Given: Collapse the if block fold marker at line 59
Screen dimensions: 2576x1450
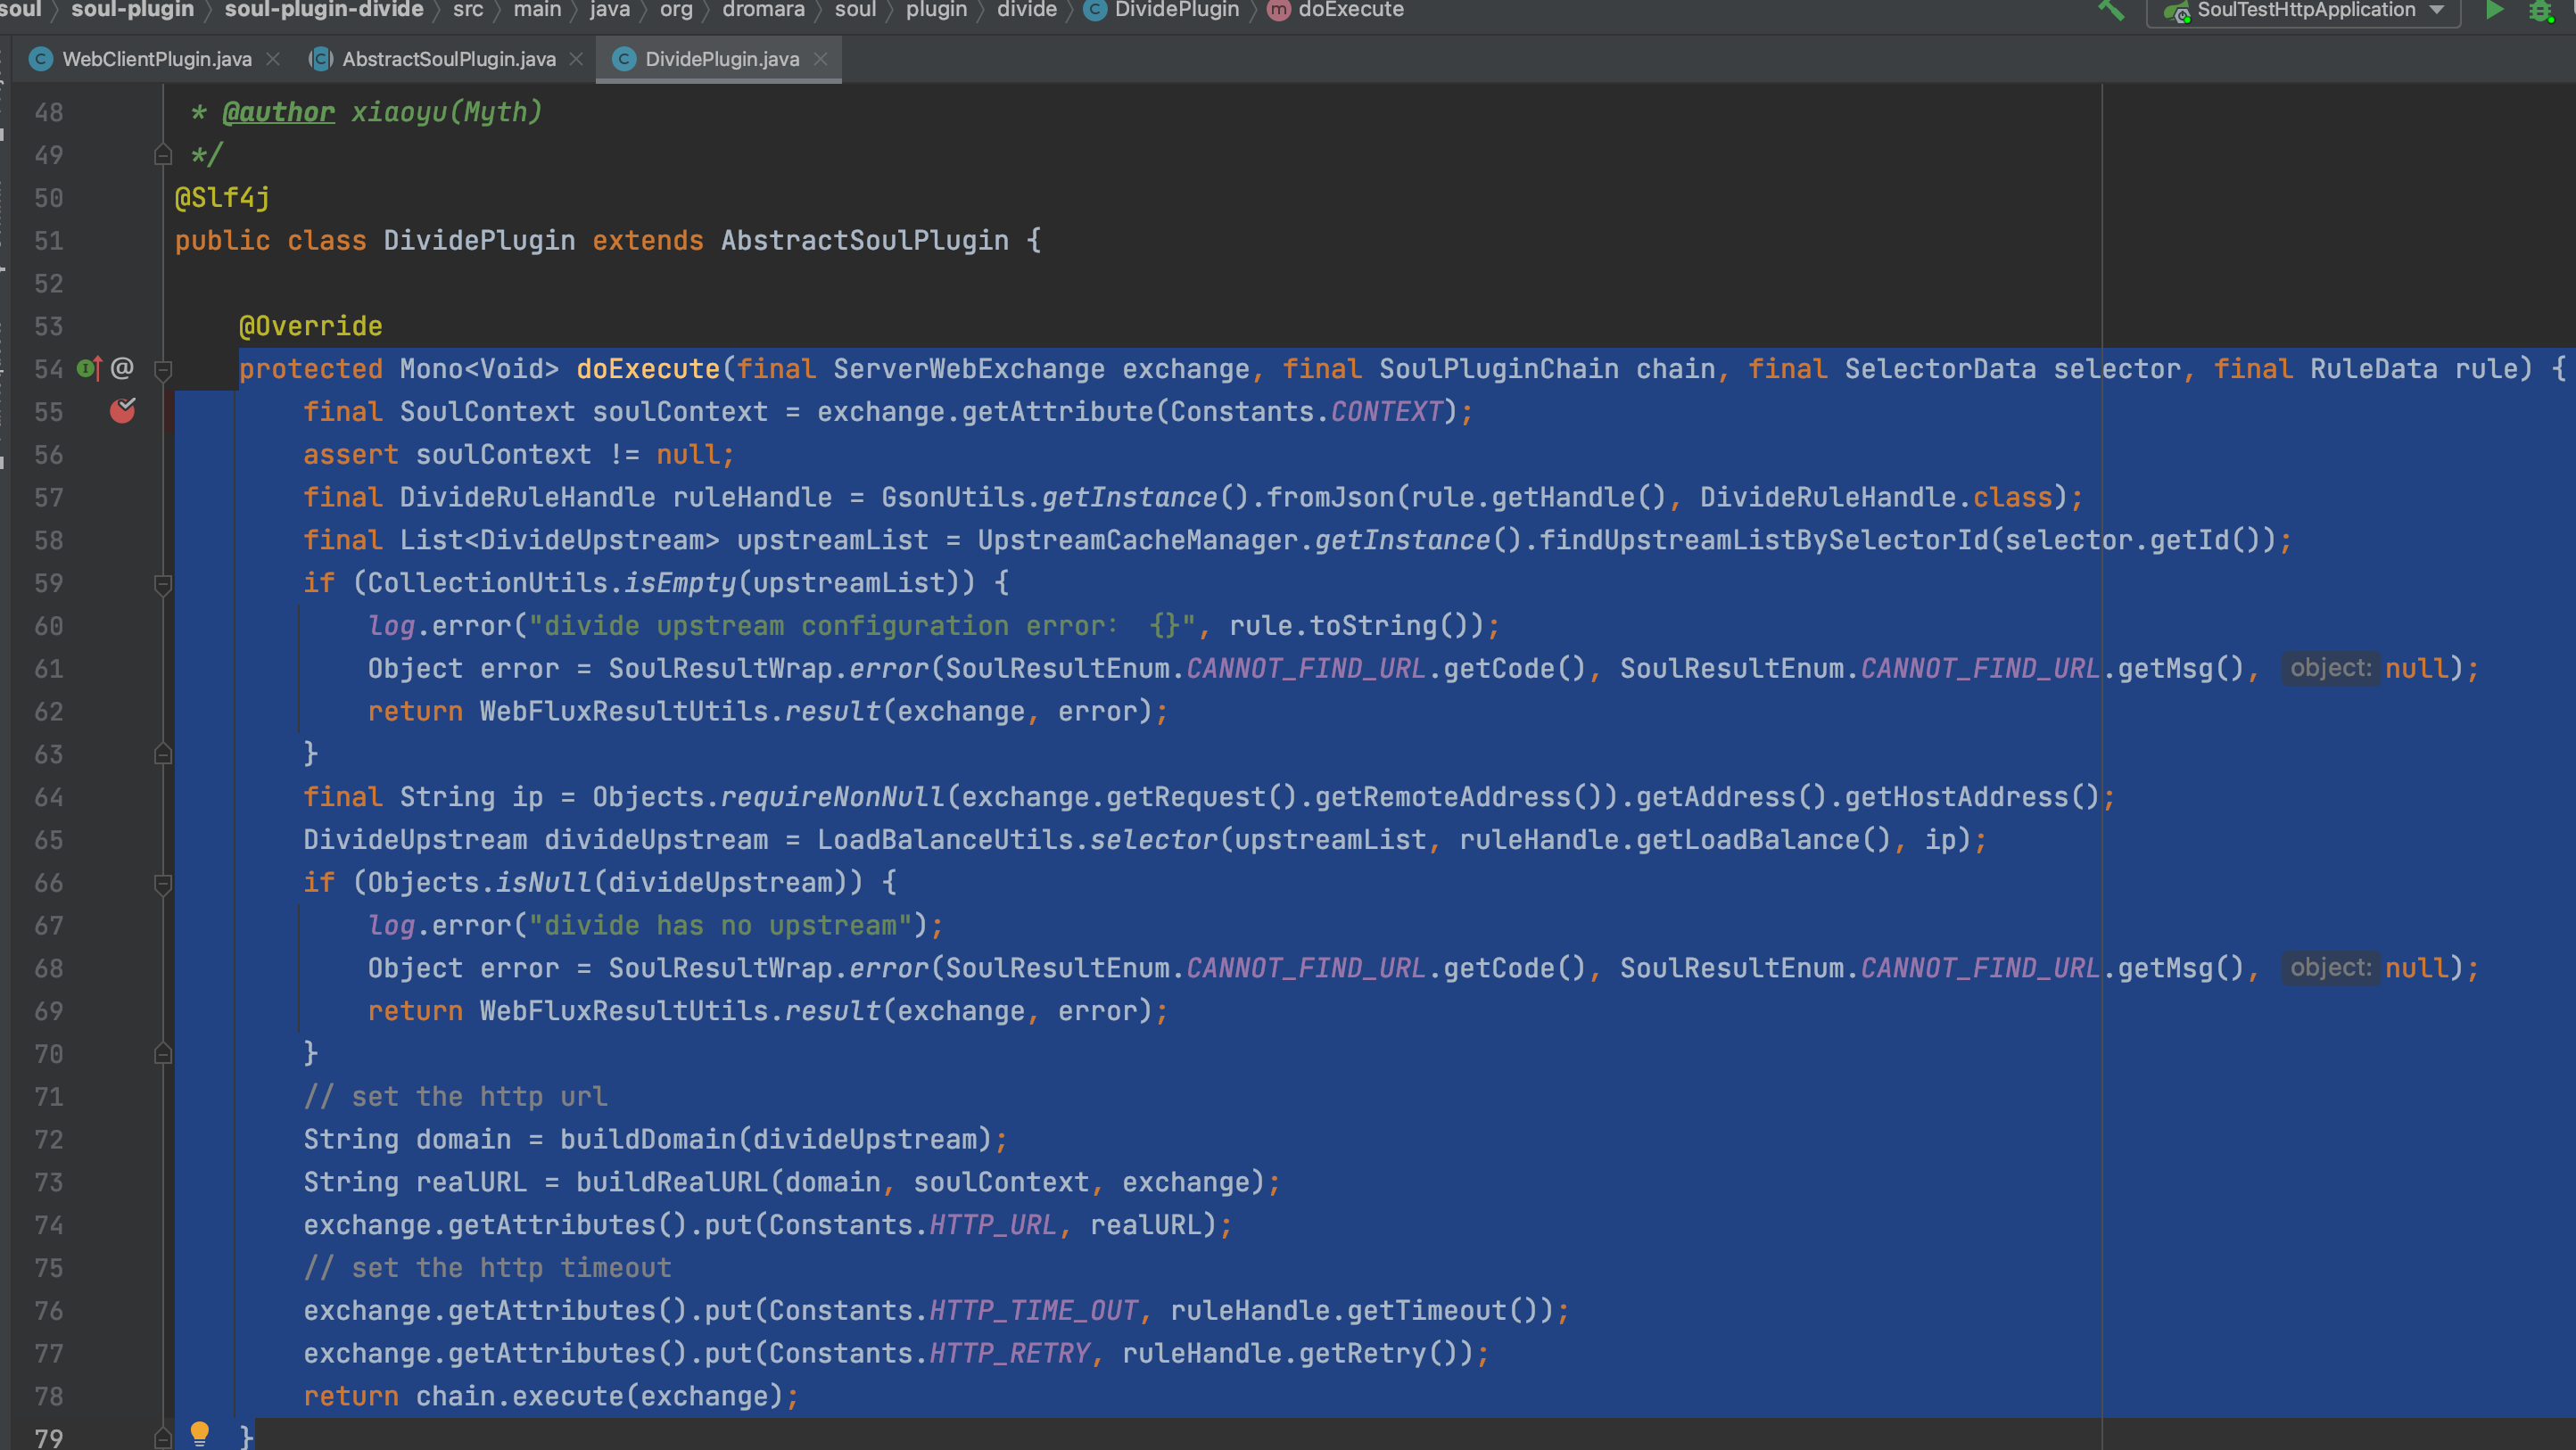Looking at the screenshot, I should click(163, 584).
